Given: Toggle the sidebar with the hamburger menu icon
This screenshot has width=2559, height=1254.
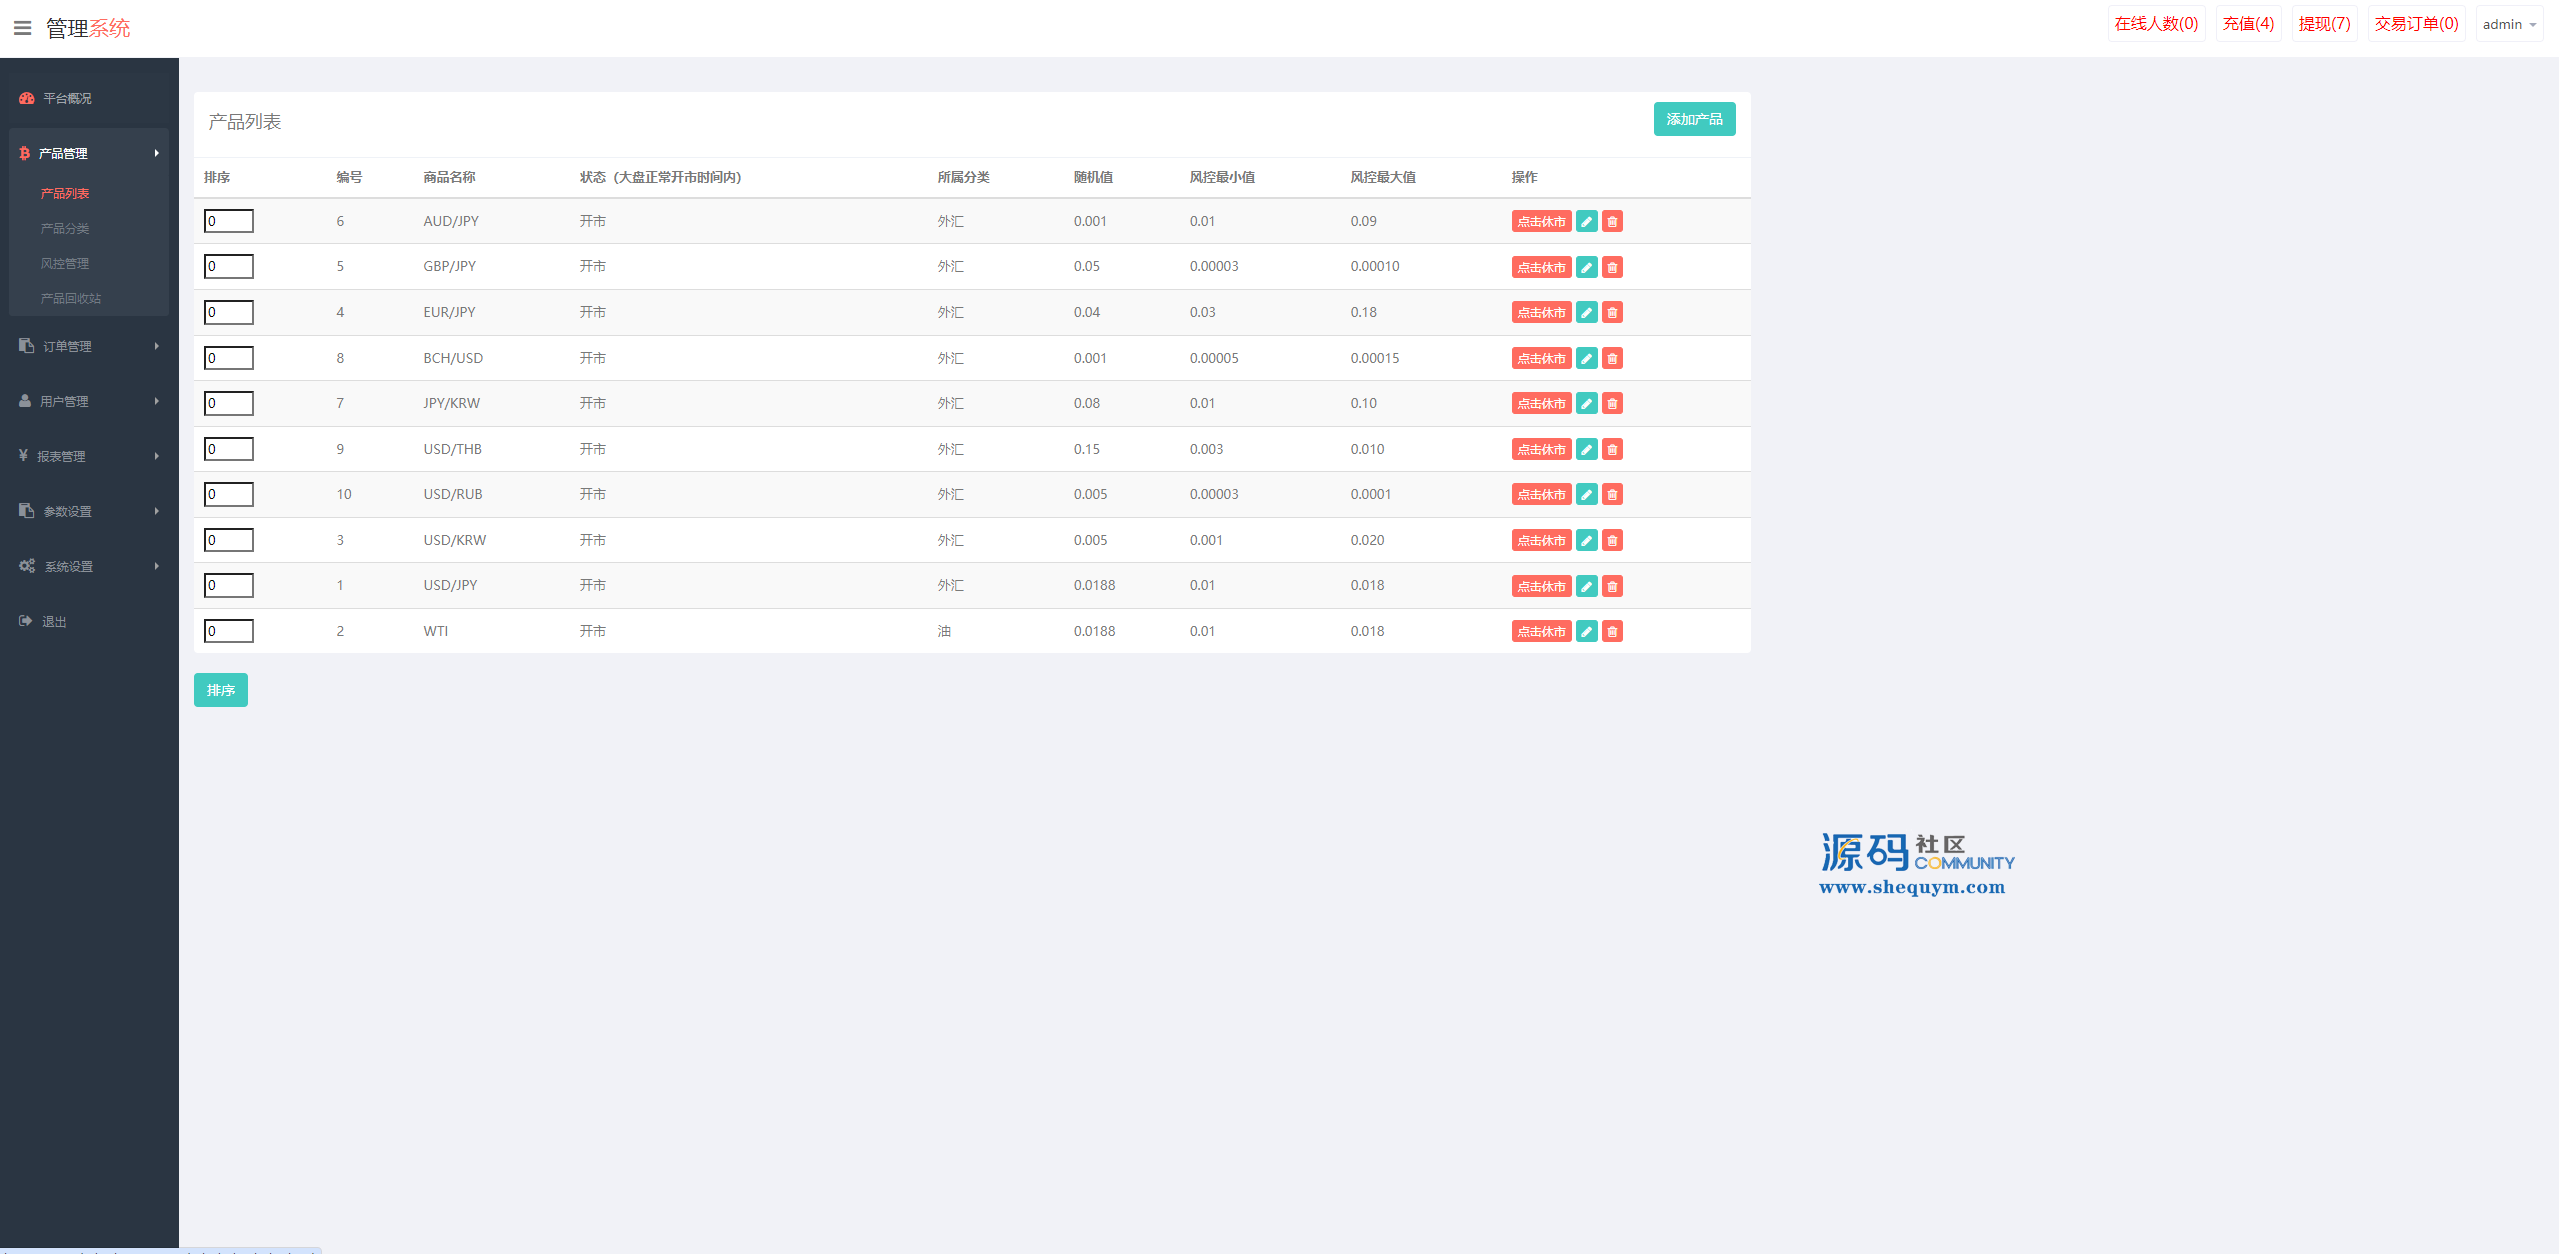Looking at the screenshot, I should tap(22, 28).
